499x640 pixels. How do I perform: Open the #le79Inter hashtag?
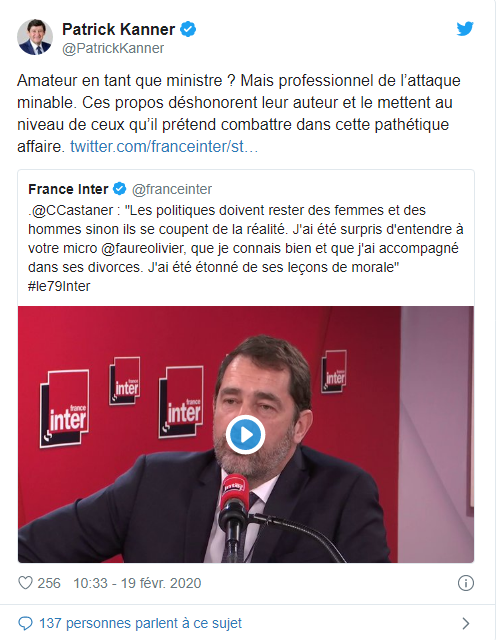59,286
